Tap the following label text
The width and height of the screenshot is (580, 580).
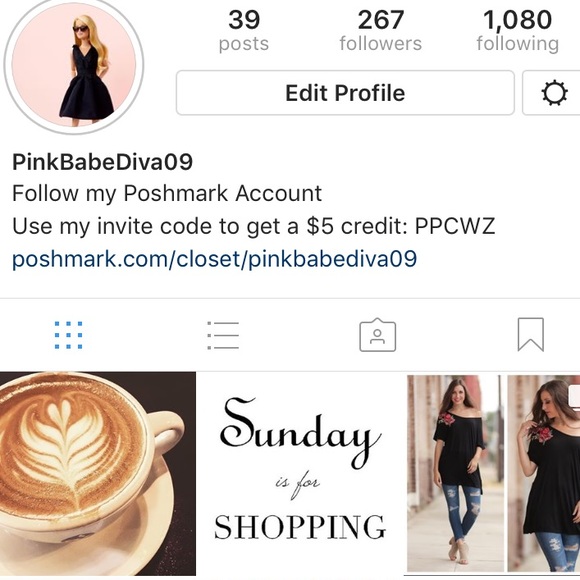[517, 44]
